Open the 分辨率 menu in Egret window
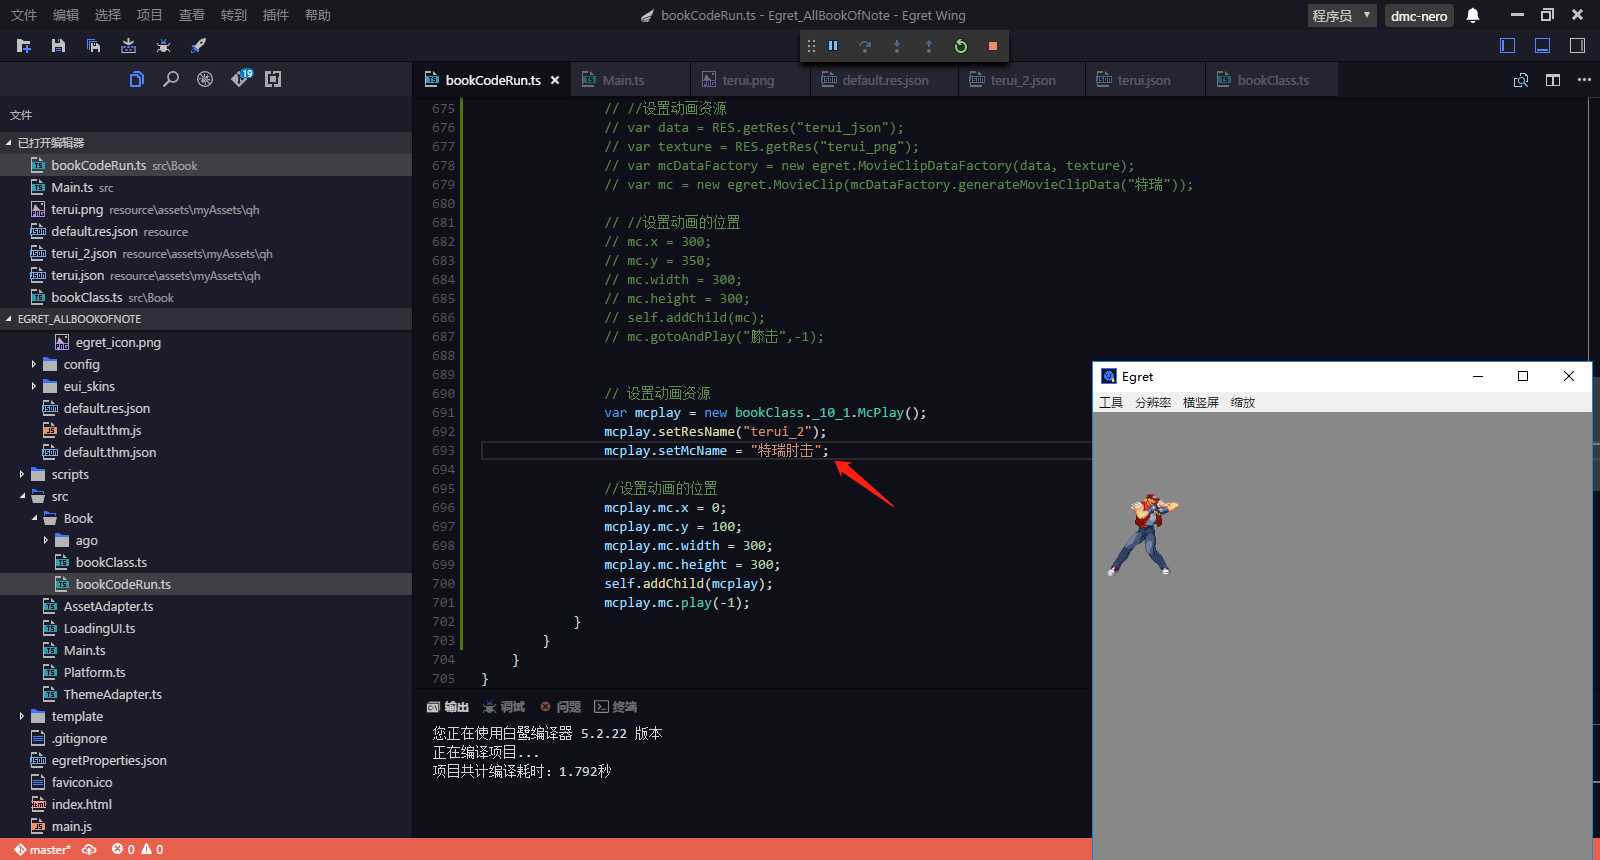 tap(1153, 402)
